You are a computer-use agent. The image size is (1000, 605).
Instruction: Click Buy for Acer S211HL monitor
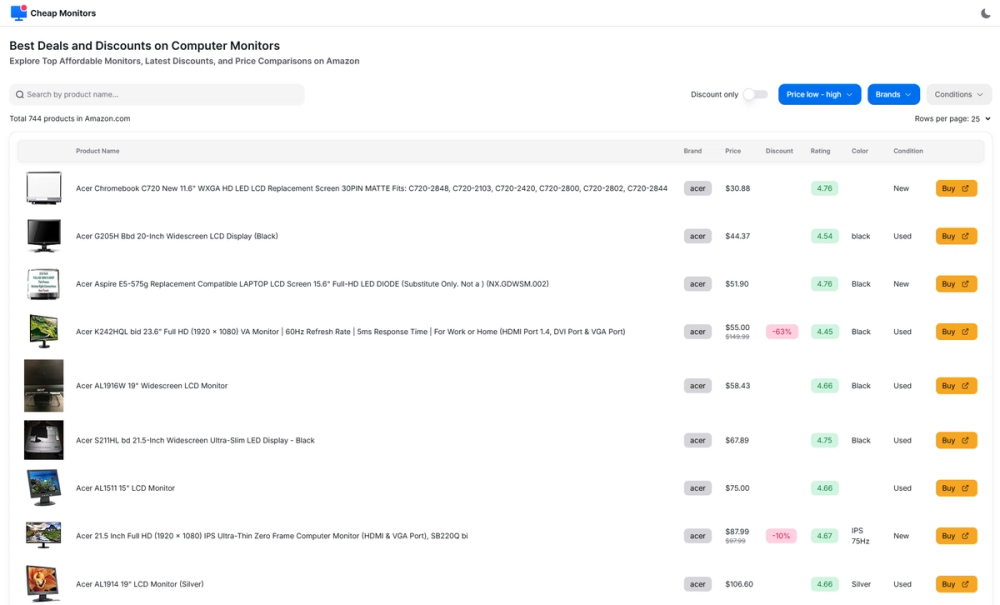tap(956, 440)
